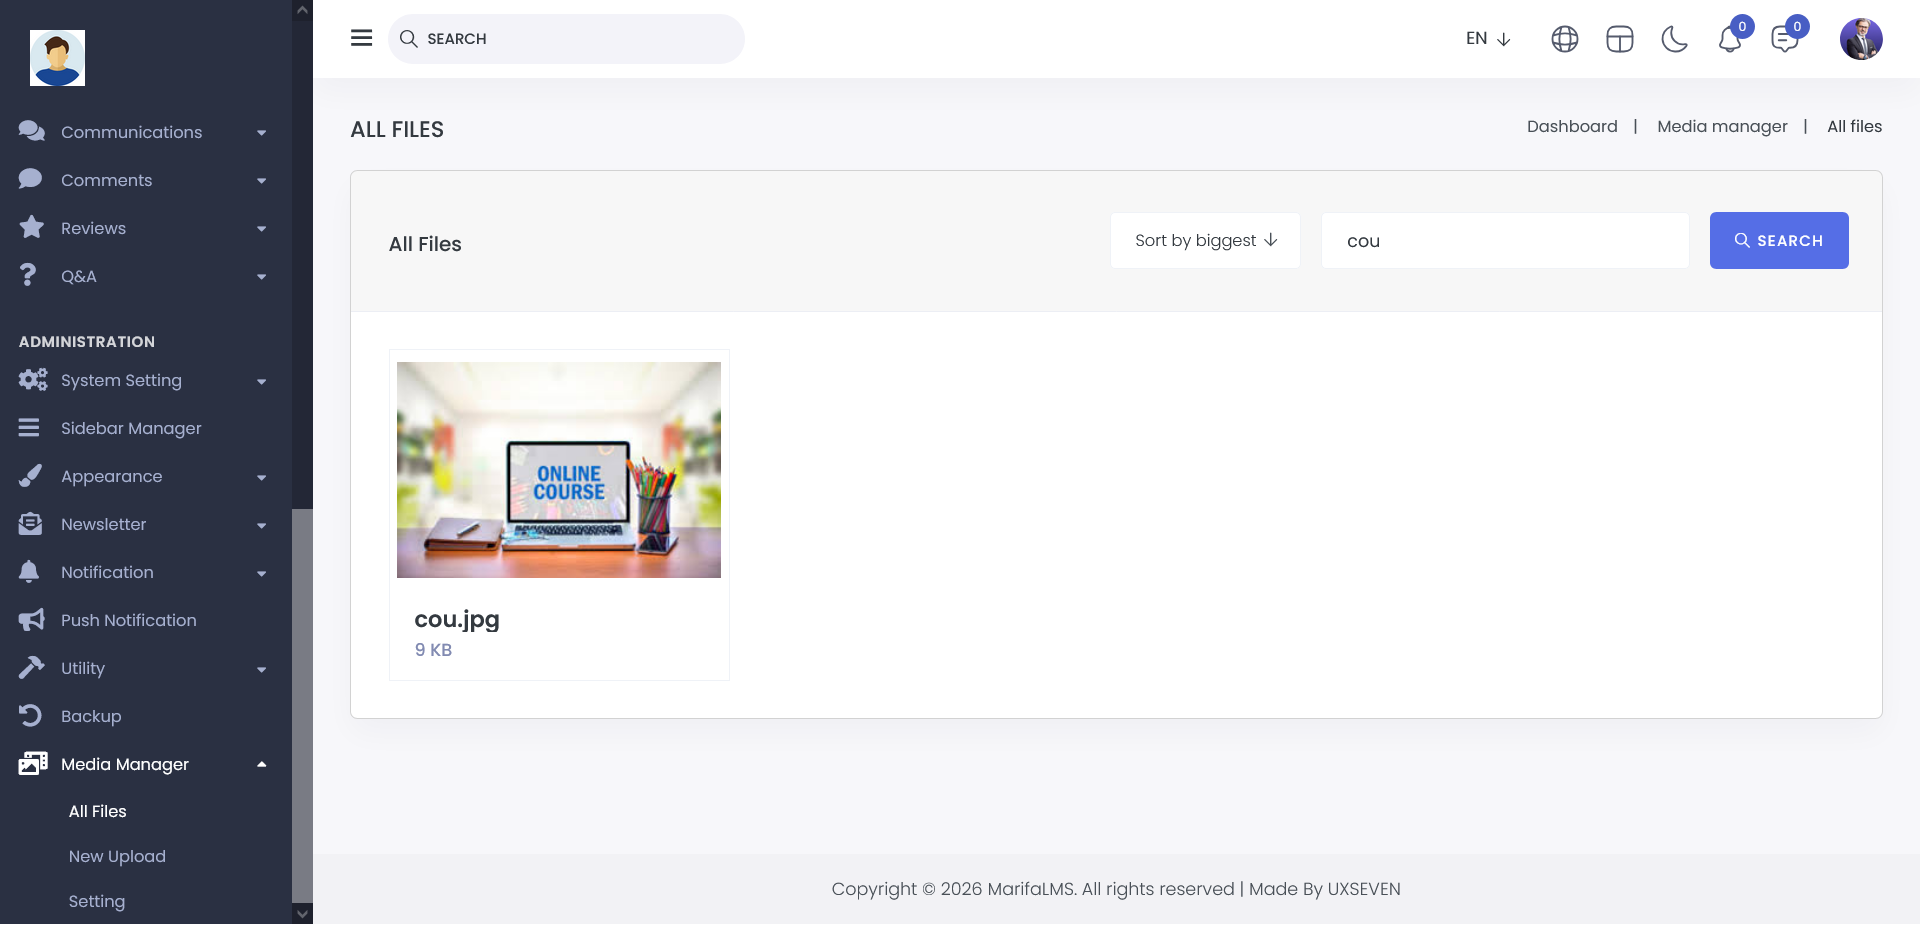Open the Sort by biggest dropdown

click(x=1205, y=241)
